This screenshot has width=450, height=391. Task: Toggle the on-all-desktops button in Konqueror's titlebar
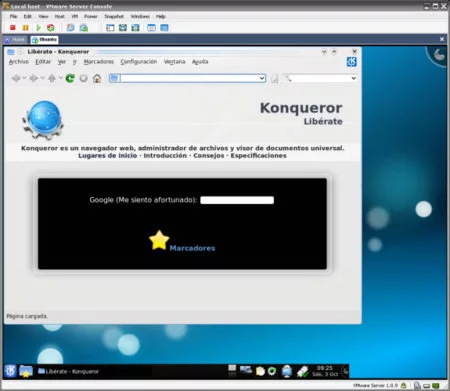click(x=20, y=52)
